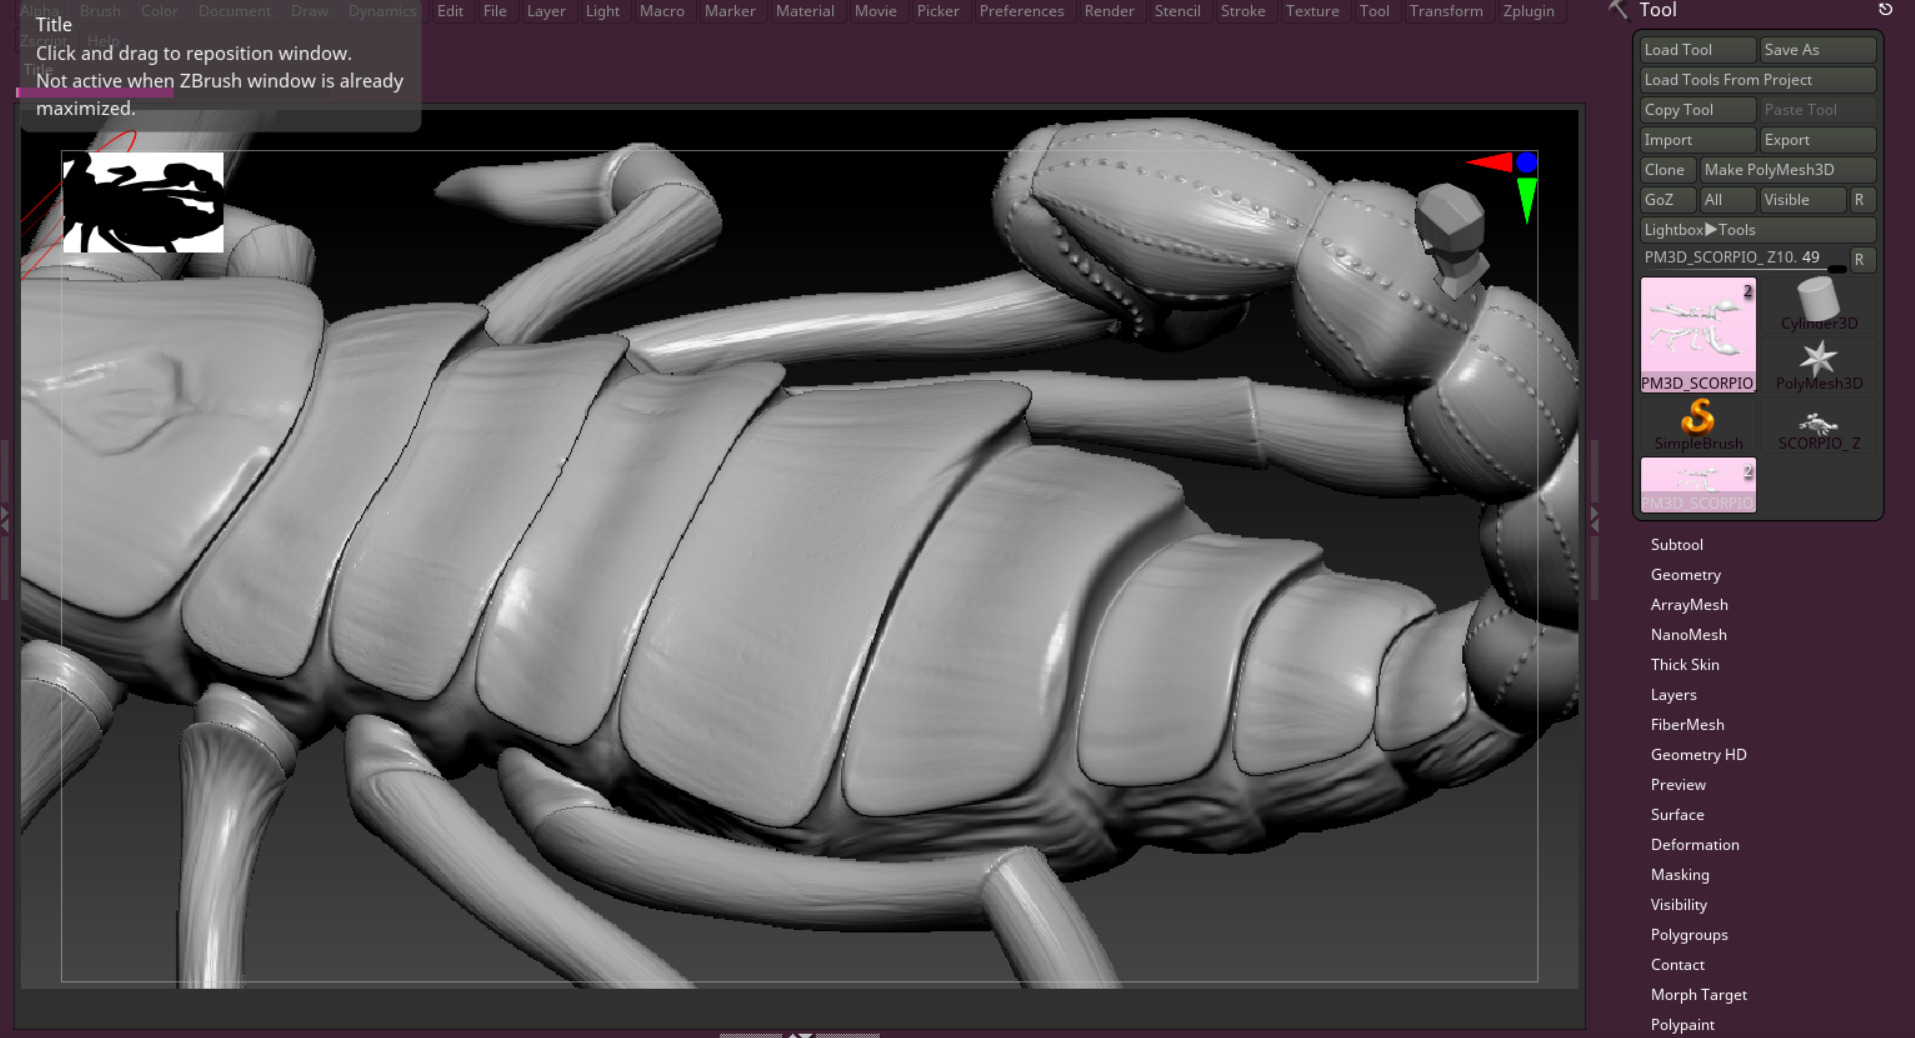The width and height of the screenshot is (1915, 1038).
Task: Open the Surface subpalette
Action: coord(1677,815)
